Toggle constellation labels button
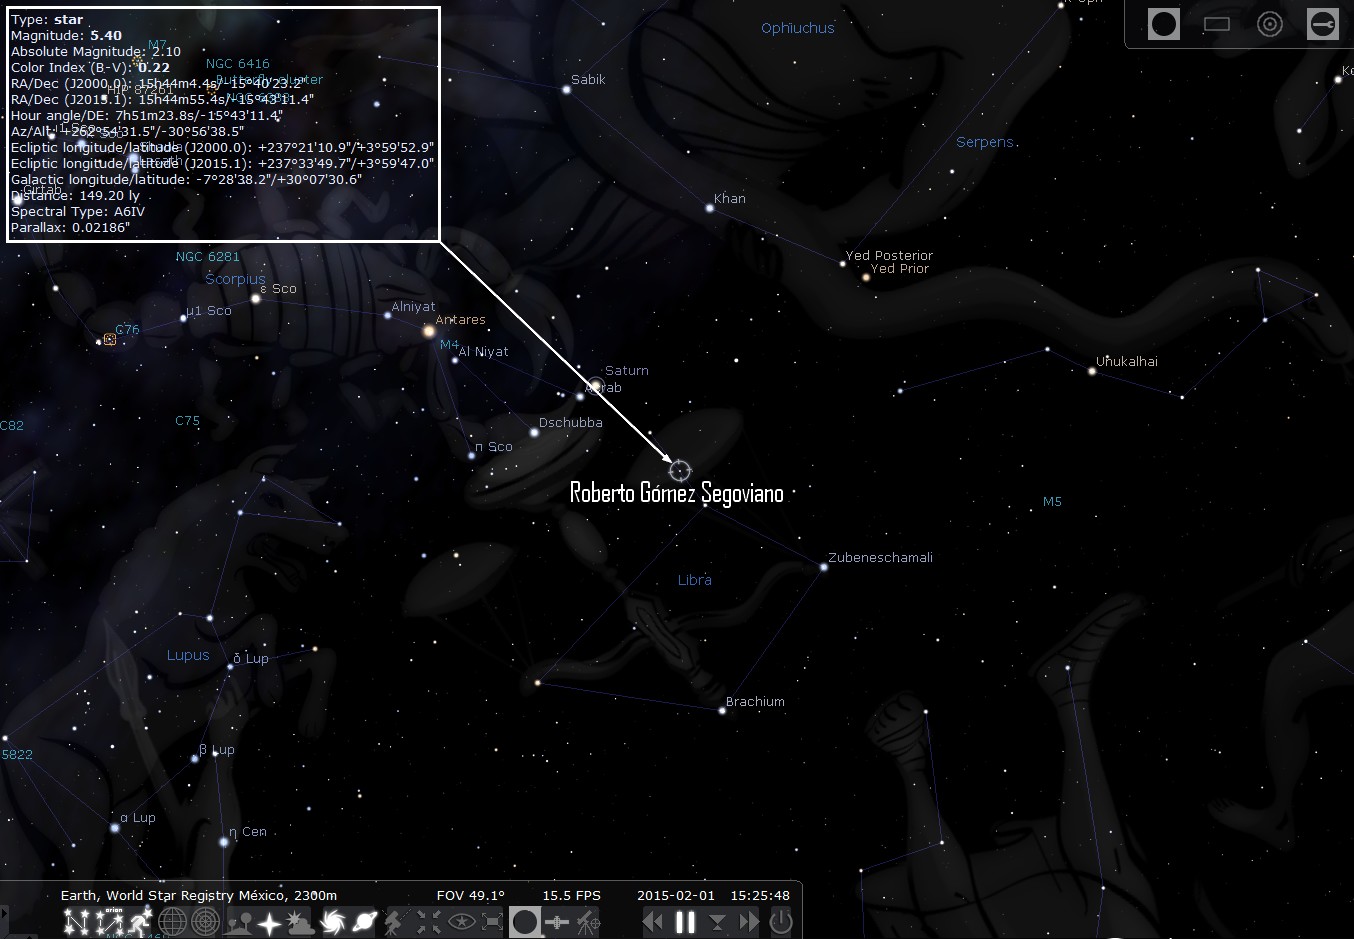Screen dimensions: 1354x939 tap(108, 921)
